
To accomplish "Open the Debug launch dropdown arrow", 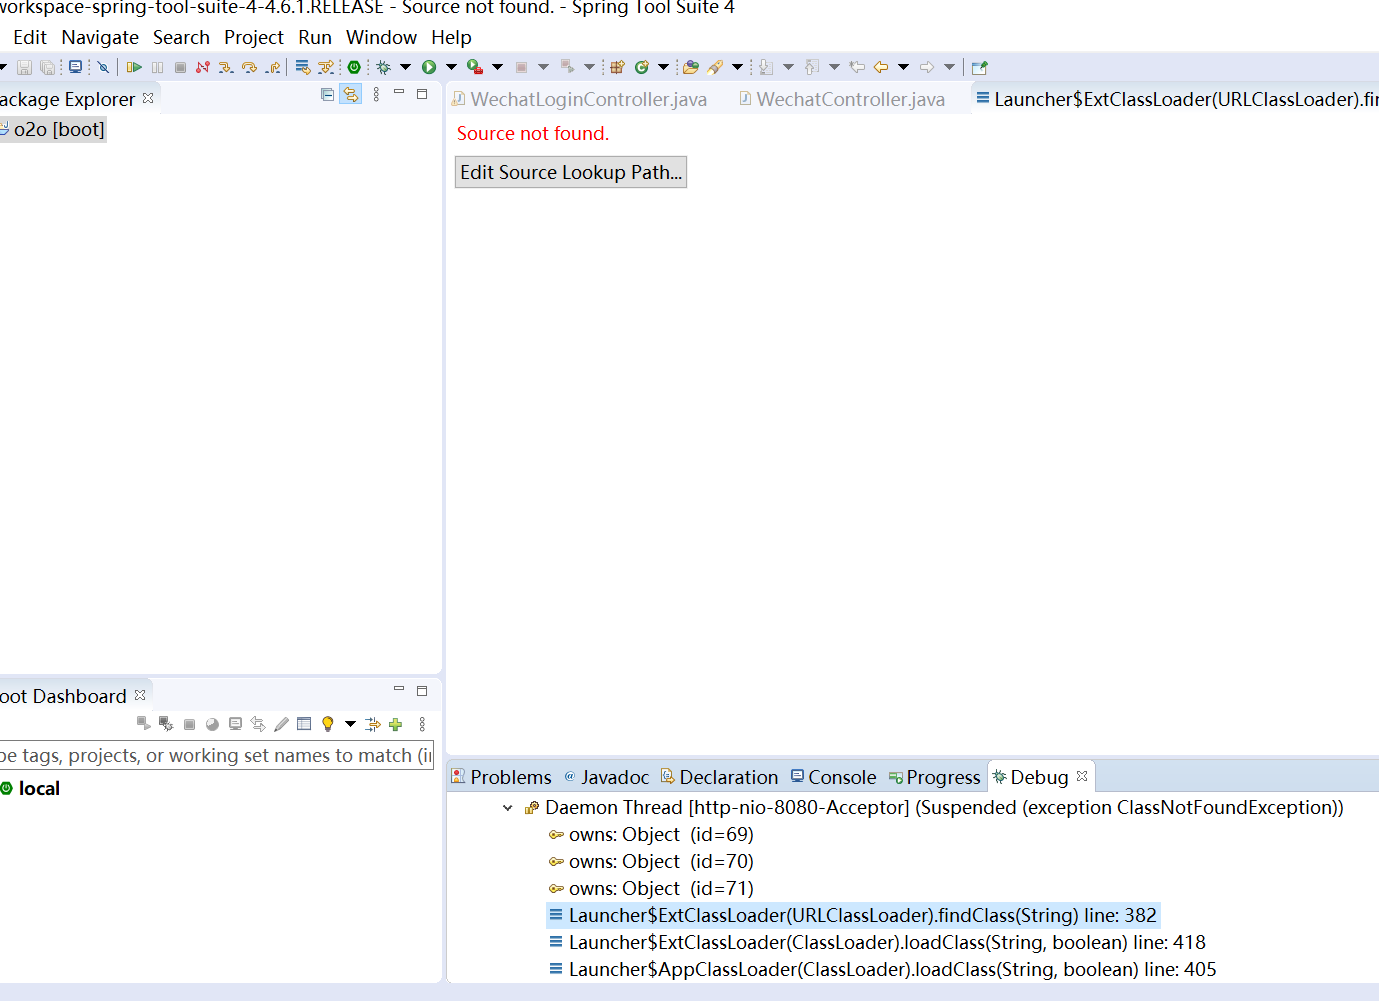I will [405, 67].
